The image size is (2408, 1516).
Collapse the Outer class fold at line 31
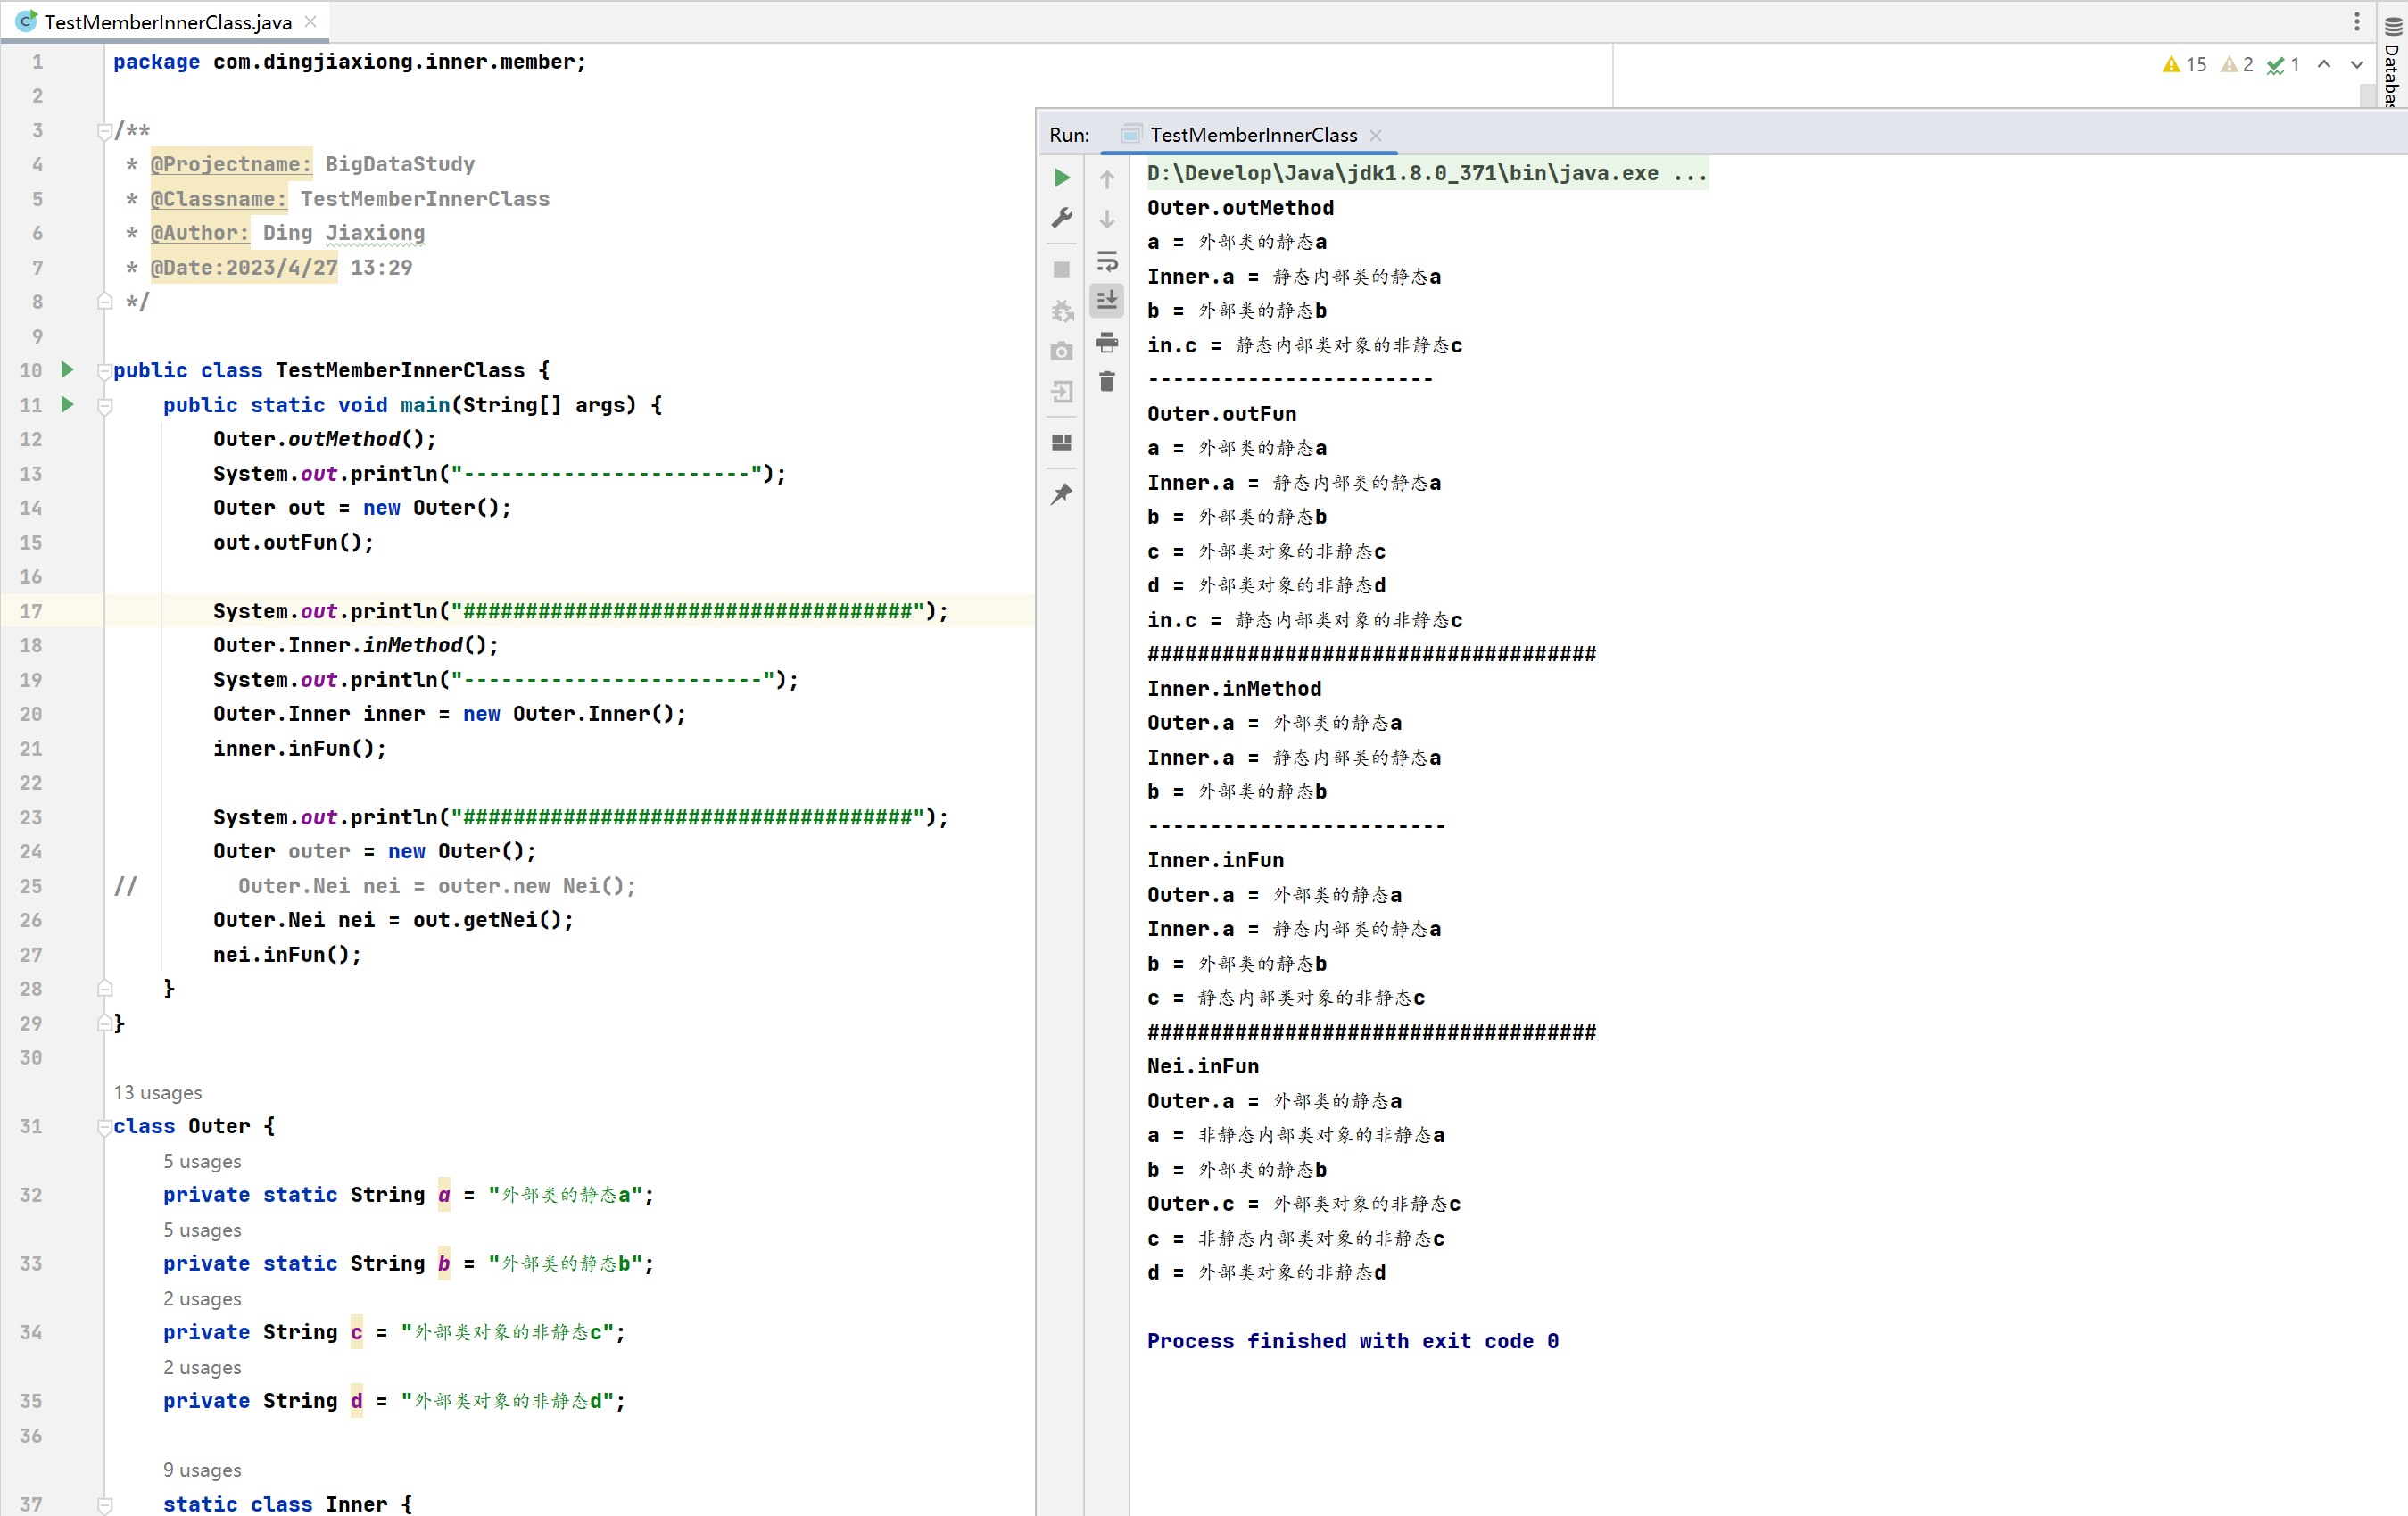[x=105, y=1127]
